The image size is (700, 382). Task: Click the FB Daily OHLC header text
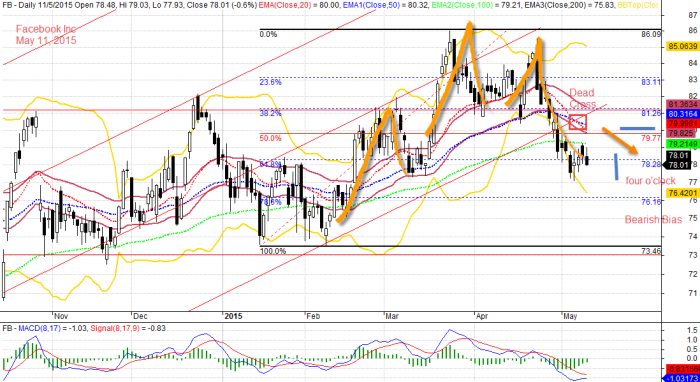coord(130,5)
